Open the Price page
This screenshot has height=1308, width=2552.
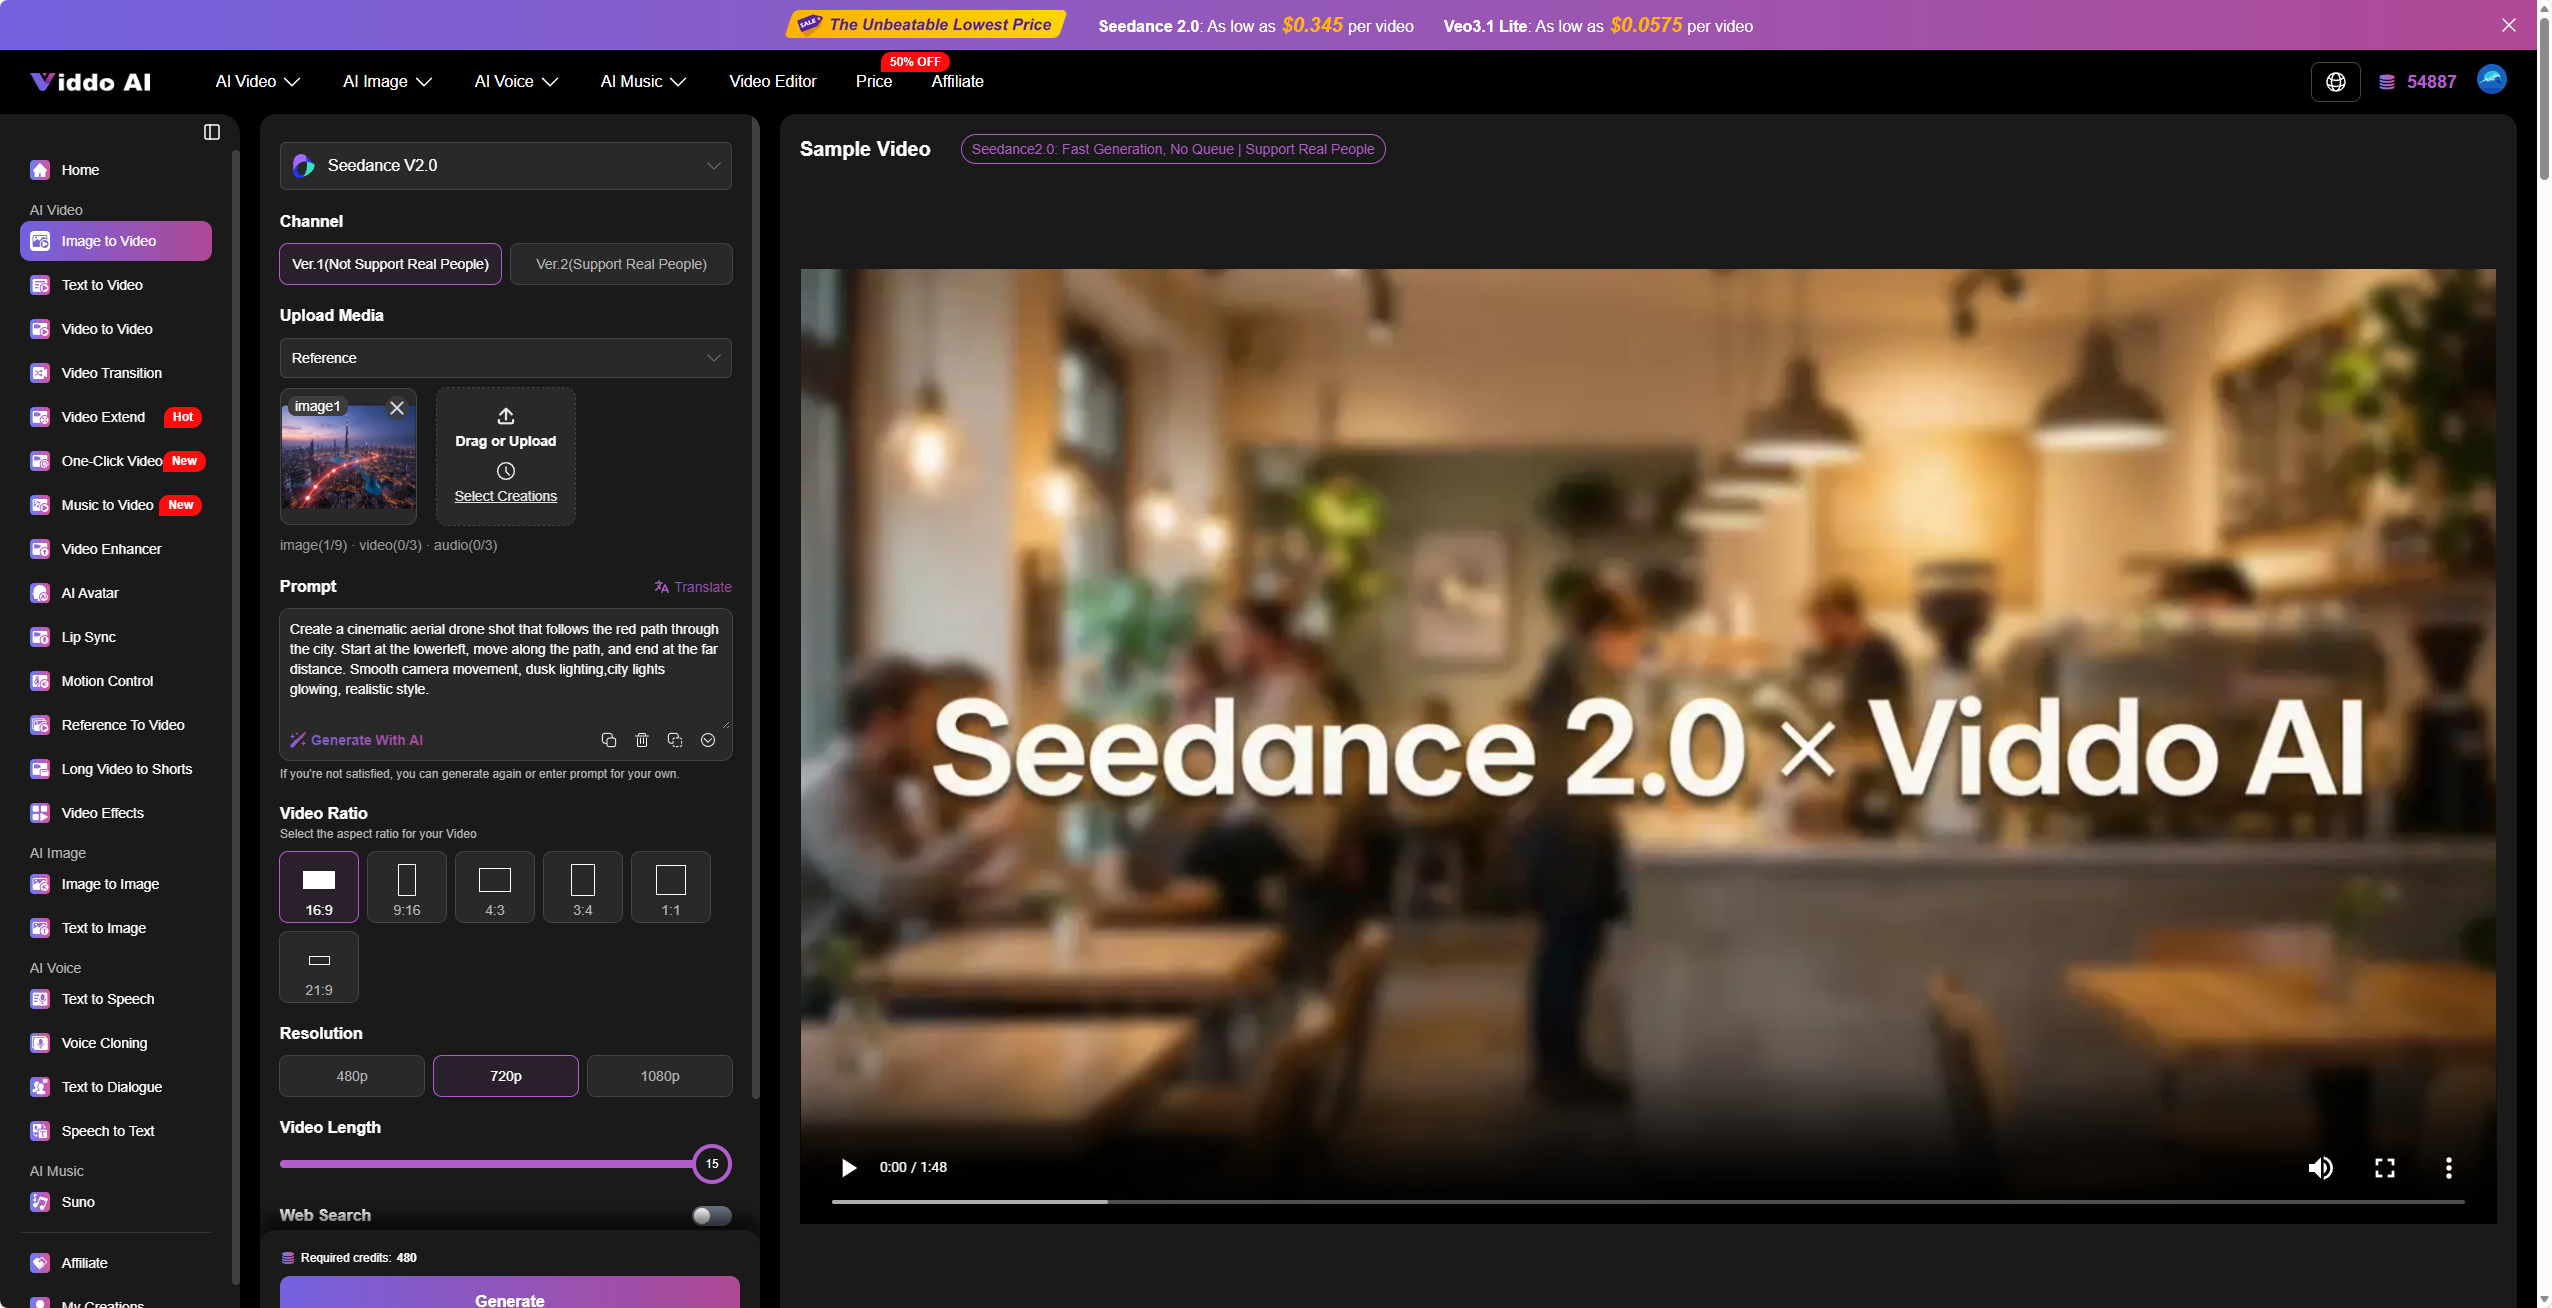coord(874,82)
